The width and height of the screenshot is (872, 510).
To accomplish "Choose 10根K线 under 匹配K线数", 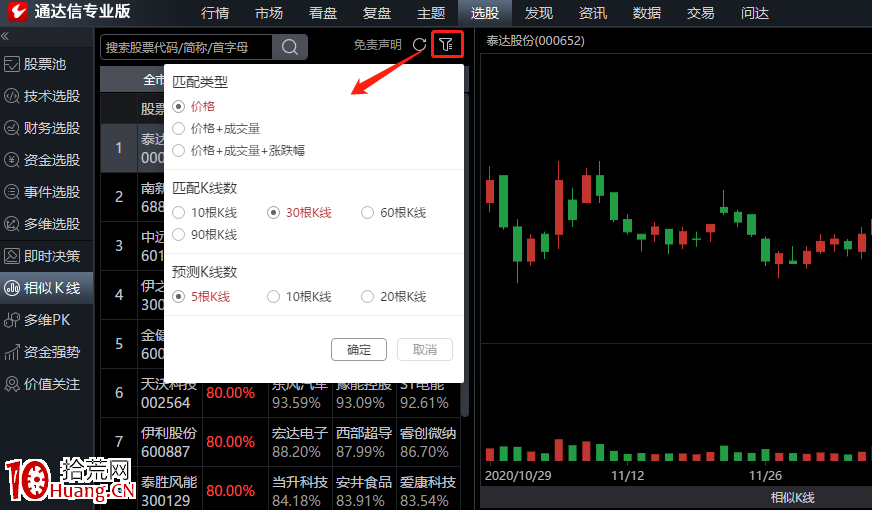I will pyautogui.click(x=205, y=212).
